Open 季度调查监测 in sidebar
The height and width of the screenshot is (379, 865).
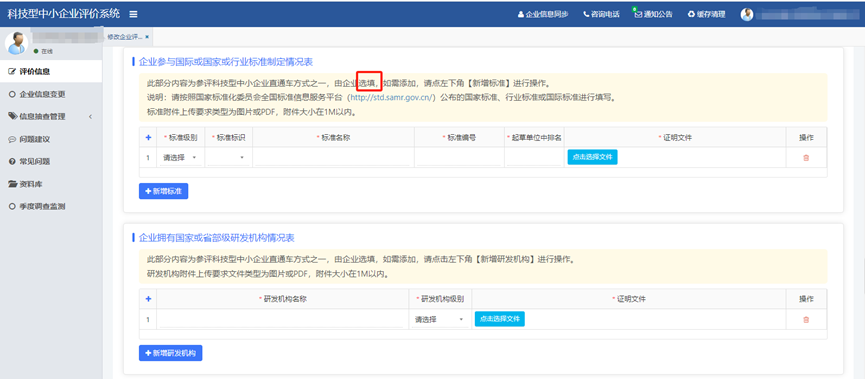tap(51, 206)
